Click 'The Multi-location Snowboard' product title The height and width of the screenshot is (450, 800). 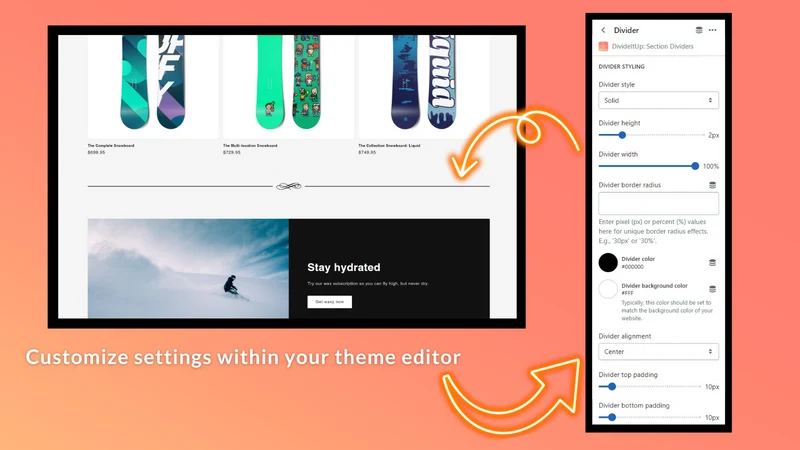click(250, 145)
